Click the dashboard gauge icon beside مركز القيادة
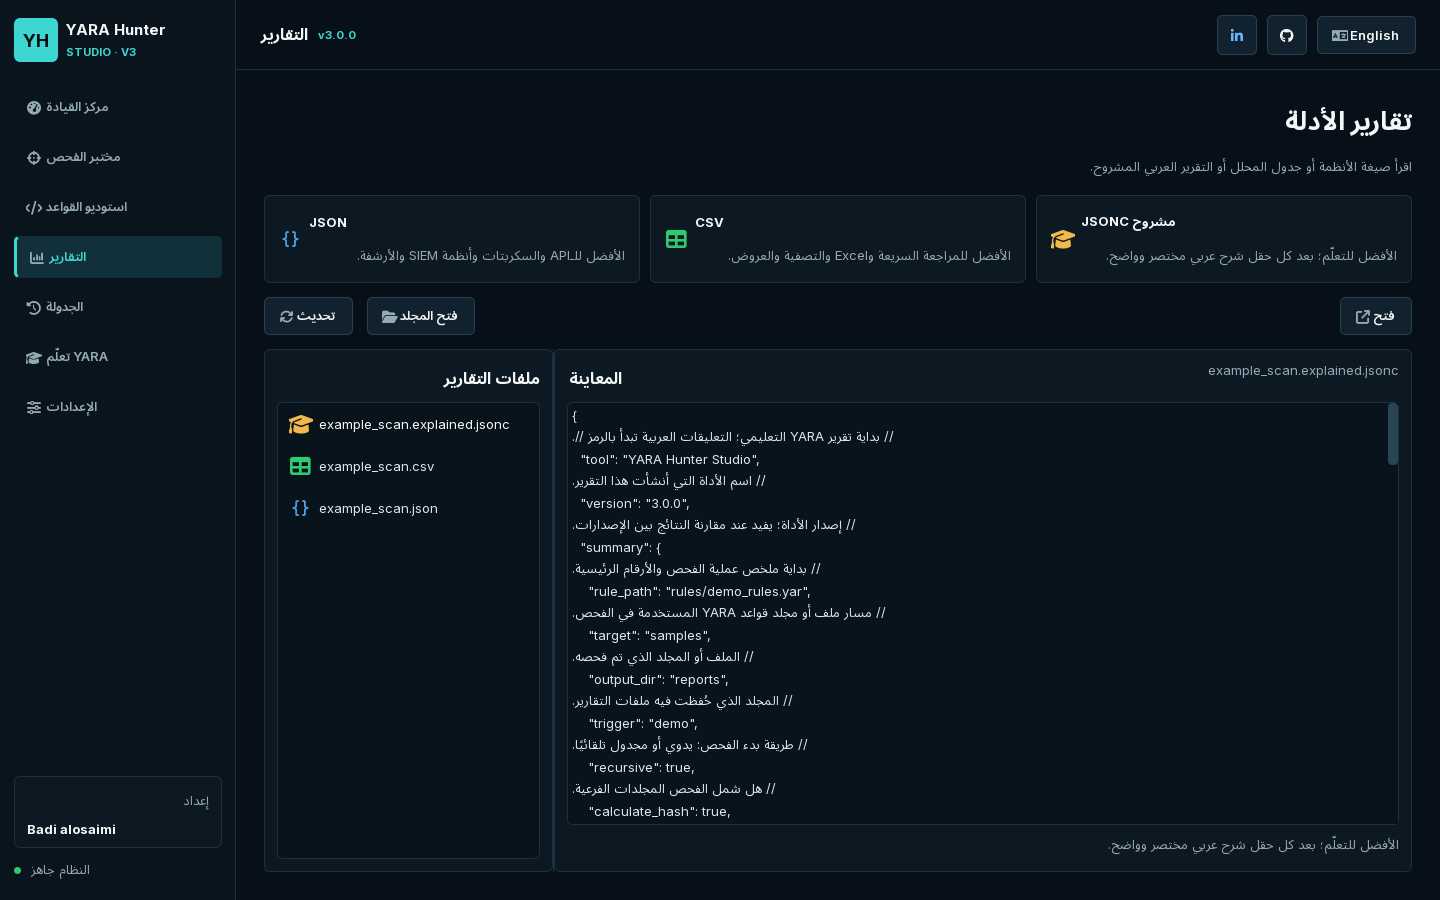The height and width of the screenshot is (900, 1440). pos(34,108)
